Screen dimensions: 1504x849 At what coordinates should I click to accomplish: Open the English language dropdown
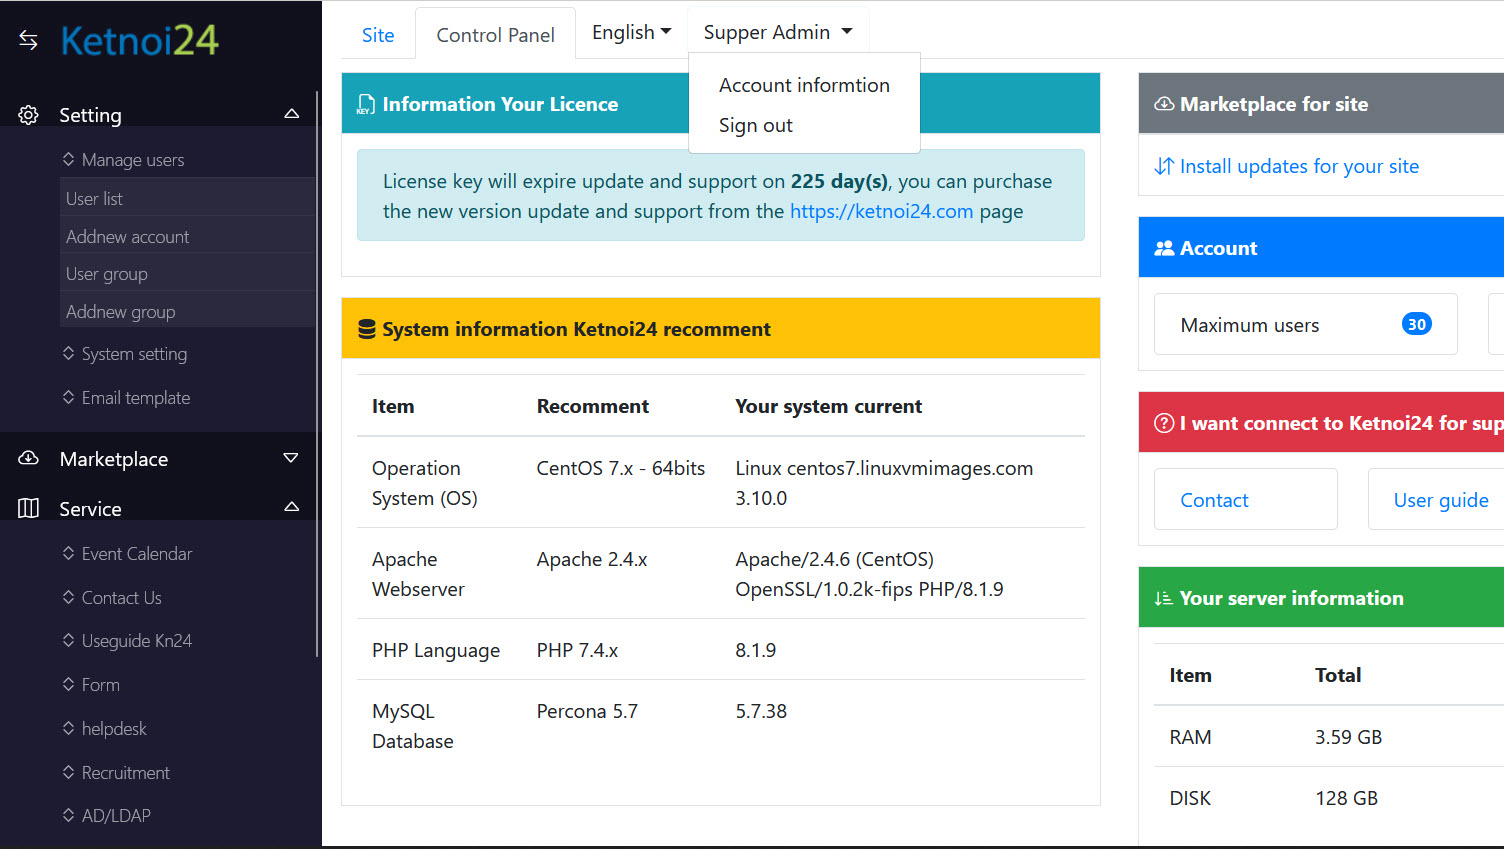pyautogui.click(x=631, y=32)
